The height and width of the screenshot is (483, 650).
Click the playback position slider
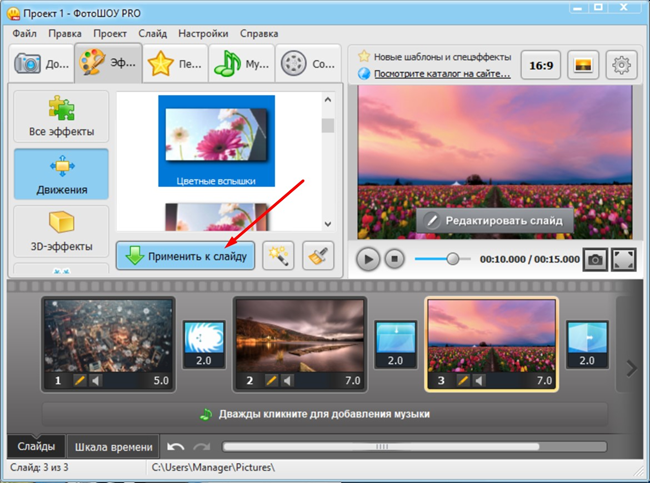tap(453, 259)
